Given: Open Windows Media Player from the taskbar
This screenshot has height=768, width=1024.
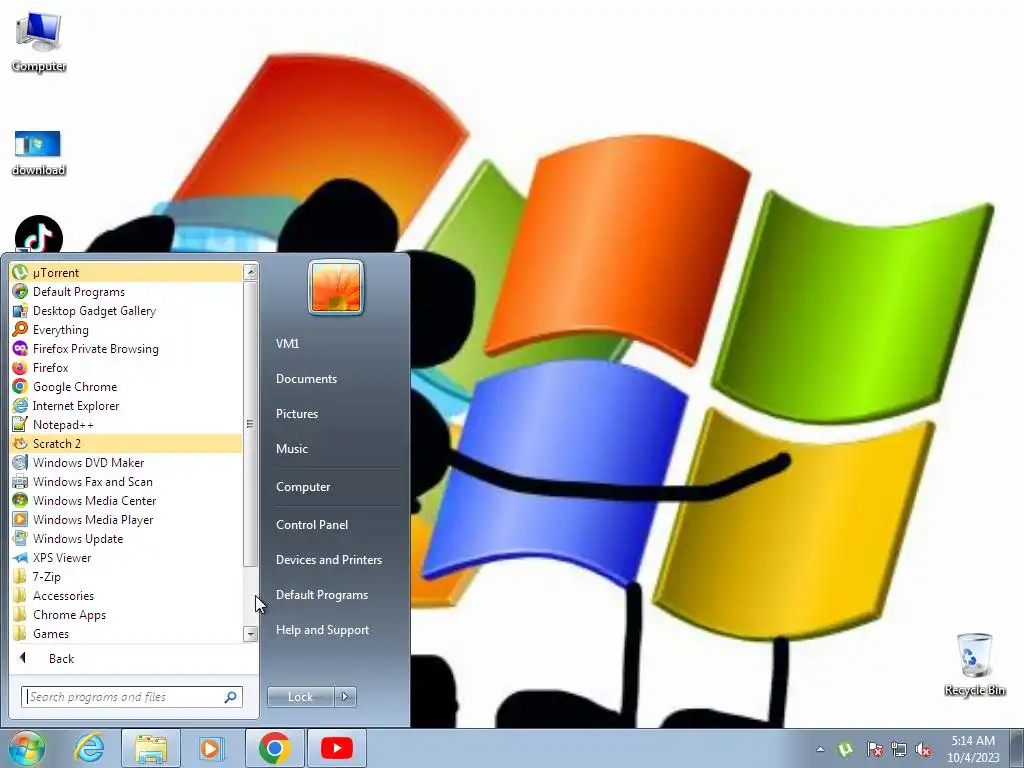Looking at the screenshot, I should click(211, 748).
